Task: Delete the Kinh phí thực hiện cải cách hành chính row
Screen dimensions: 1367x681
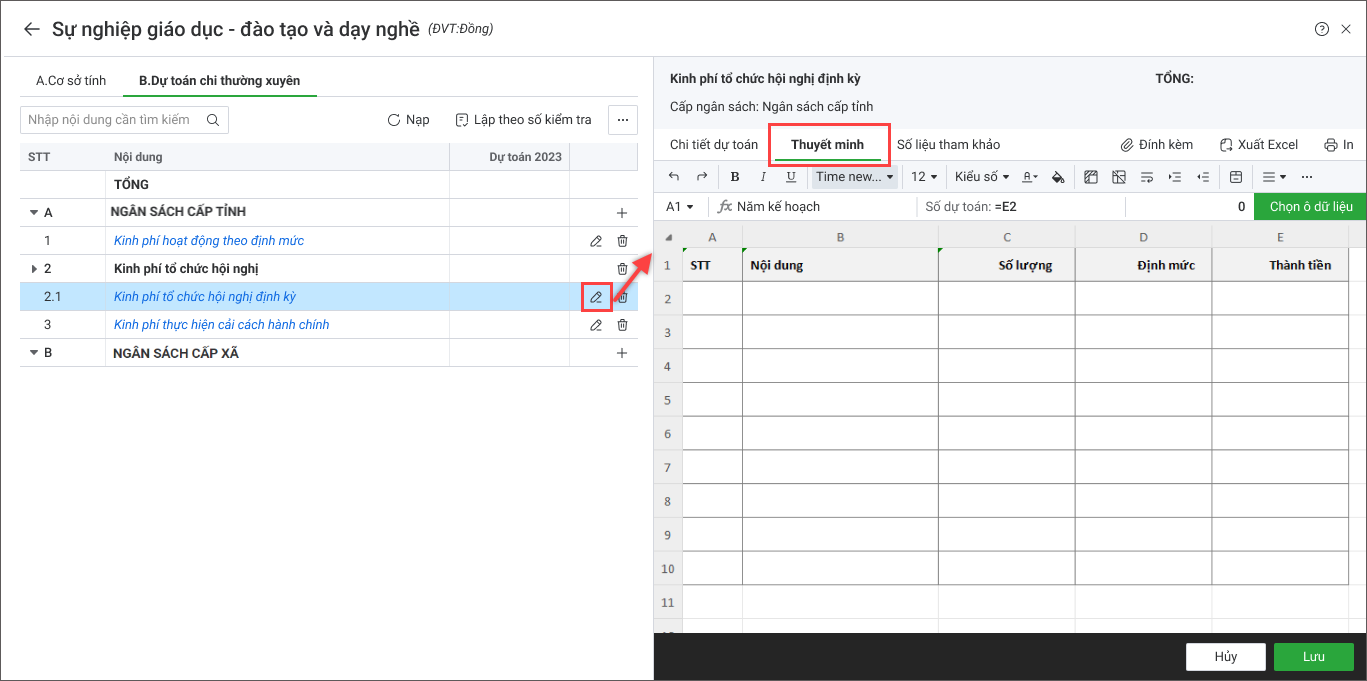Action: [x=622, y=325]
